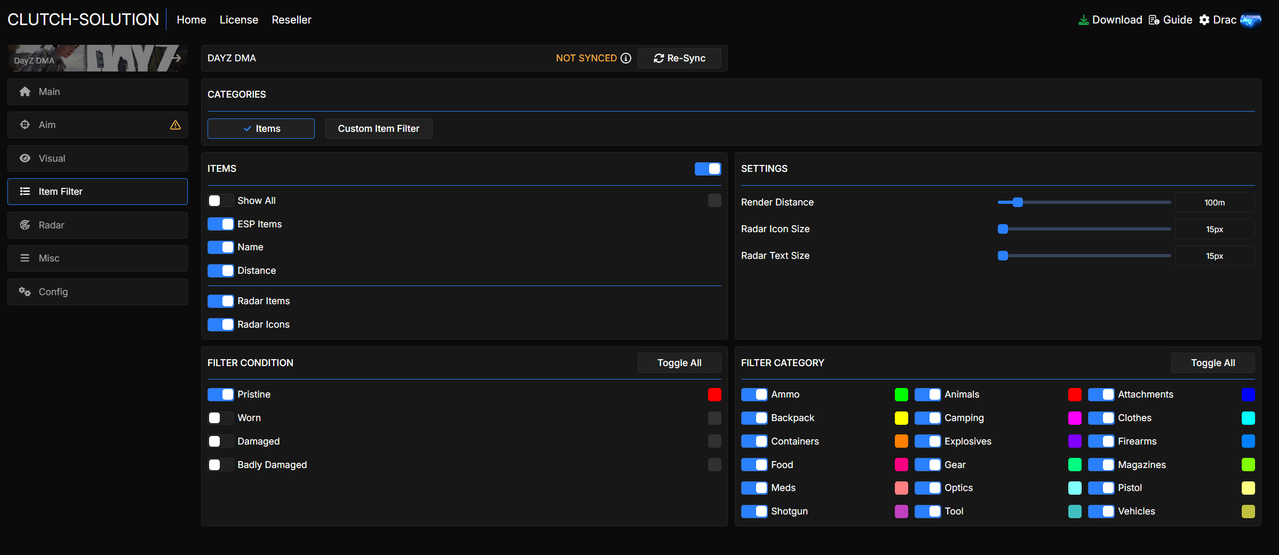The width and height of the screenshot is (1279, 555).
Task: Enable the Damaged condition filter
Action: 221,441
